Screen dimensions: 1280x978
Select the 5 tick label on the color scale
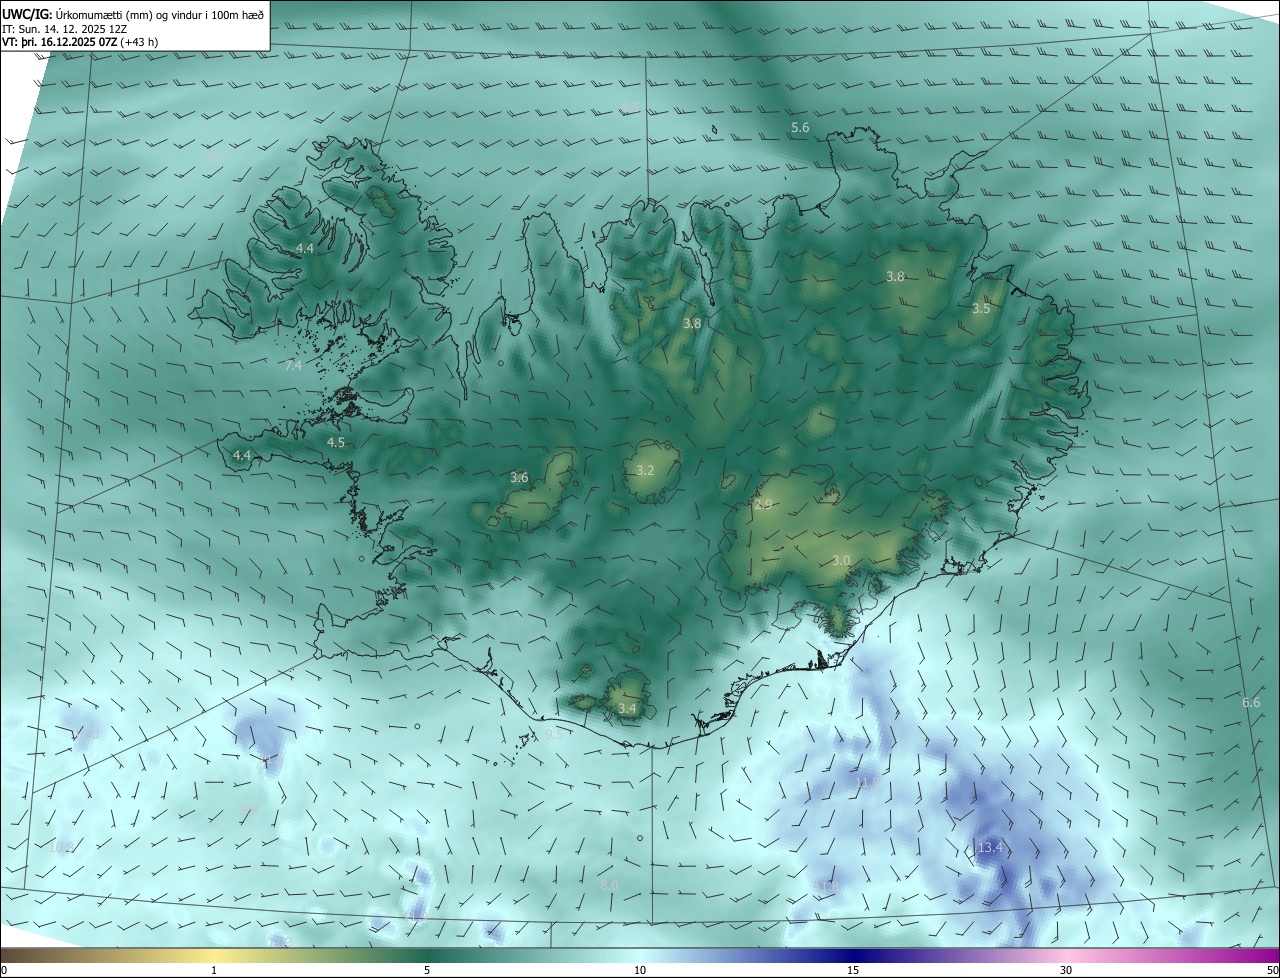pyautogui.click(x=427, y=970)
